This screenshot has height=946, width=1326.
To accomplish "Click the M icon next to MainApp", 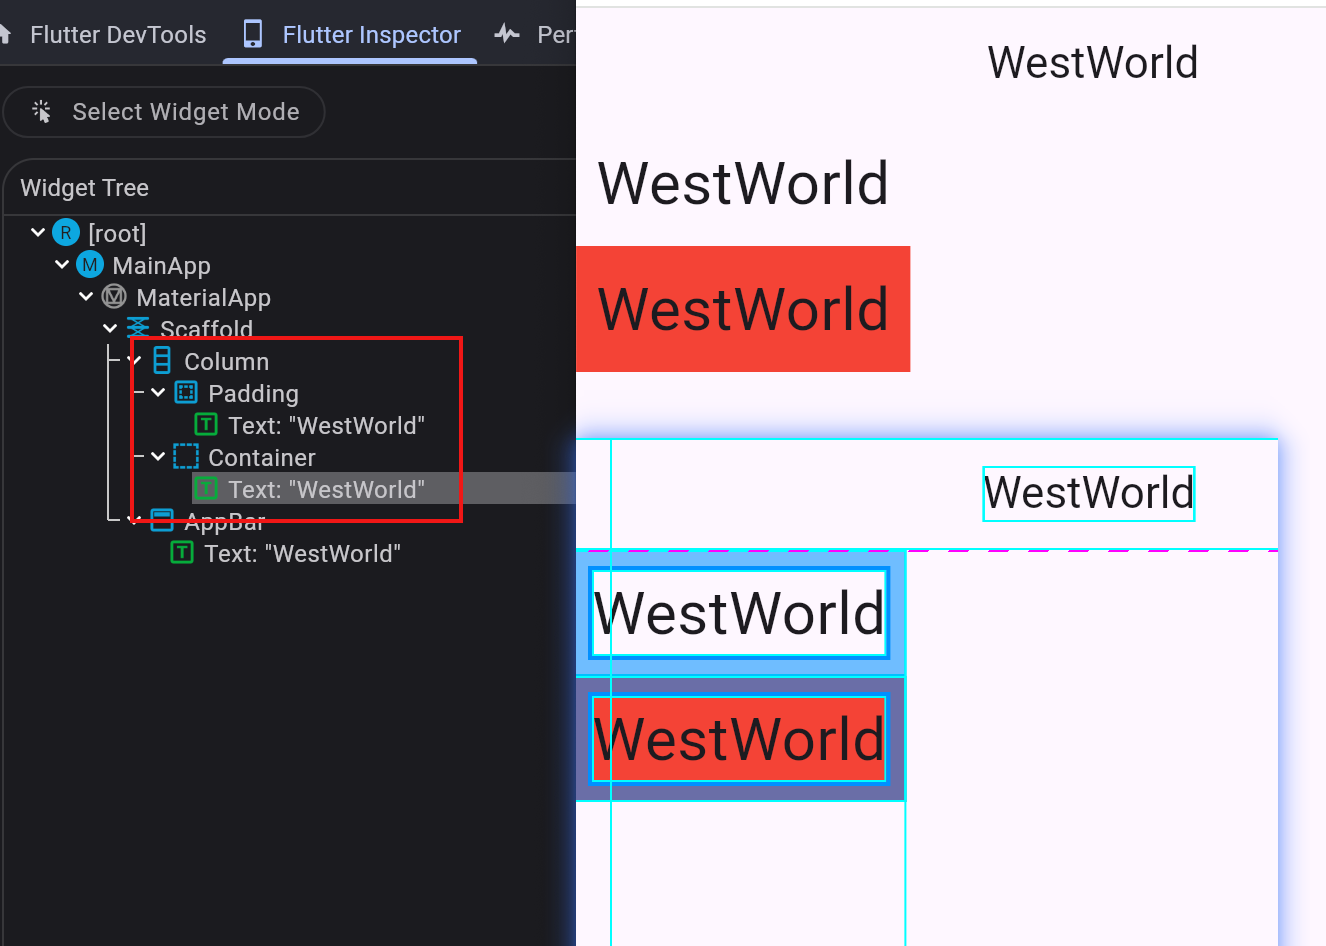I will (x=90, y=265).
